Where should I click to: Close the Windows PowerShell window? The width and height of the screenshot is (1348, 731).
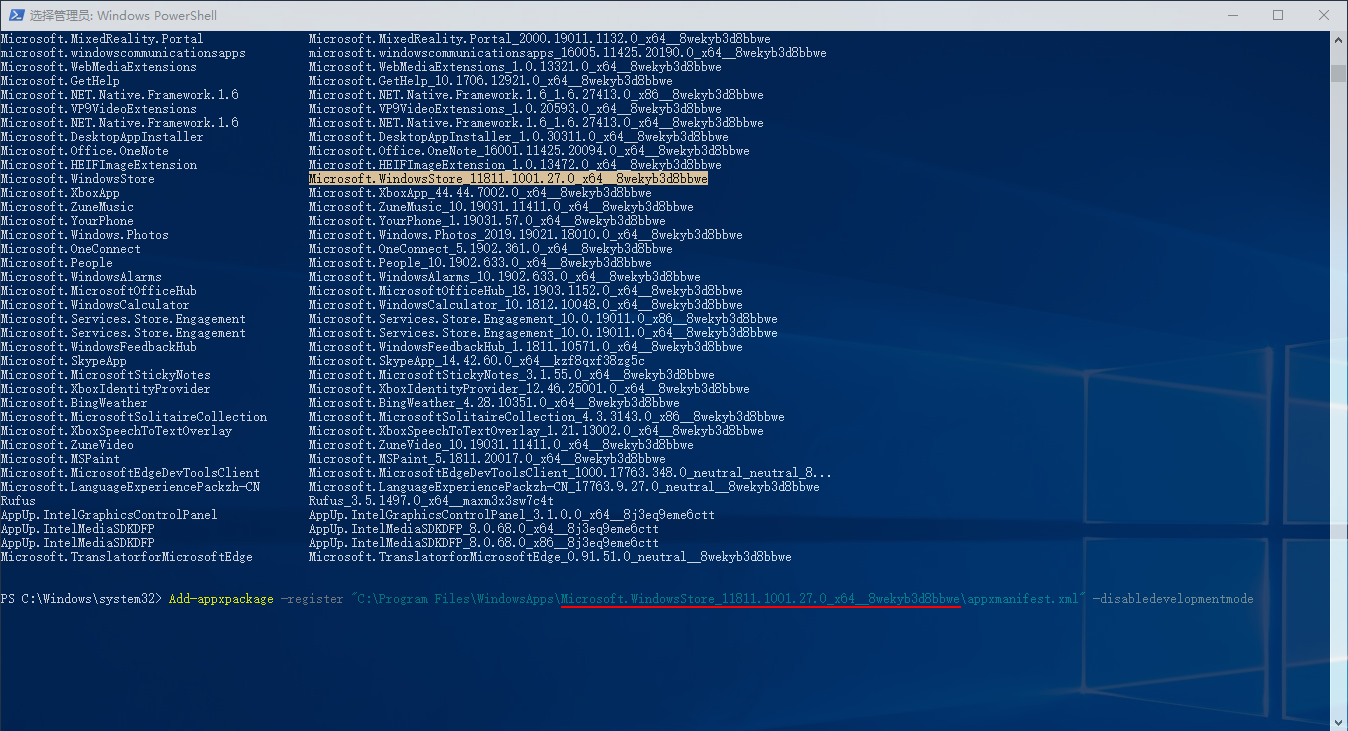[1324, 15]
